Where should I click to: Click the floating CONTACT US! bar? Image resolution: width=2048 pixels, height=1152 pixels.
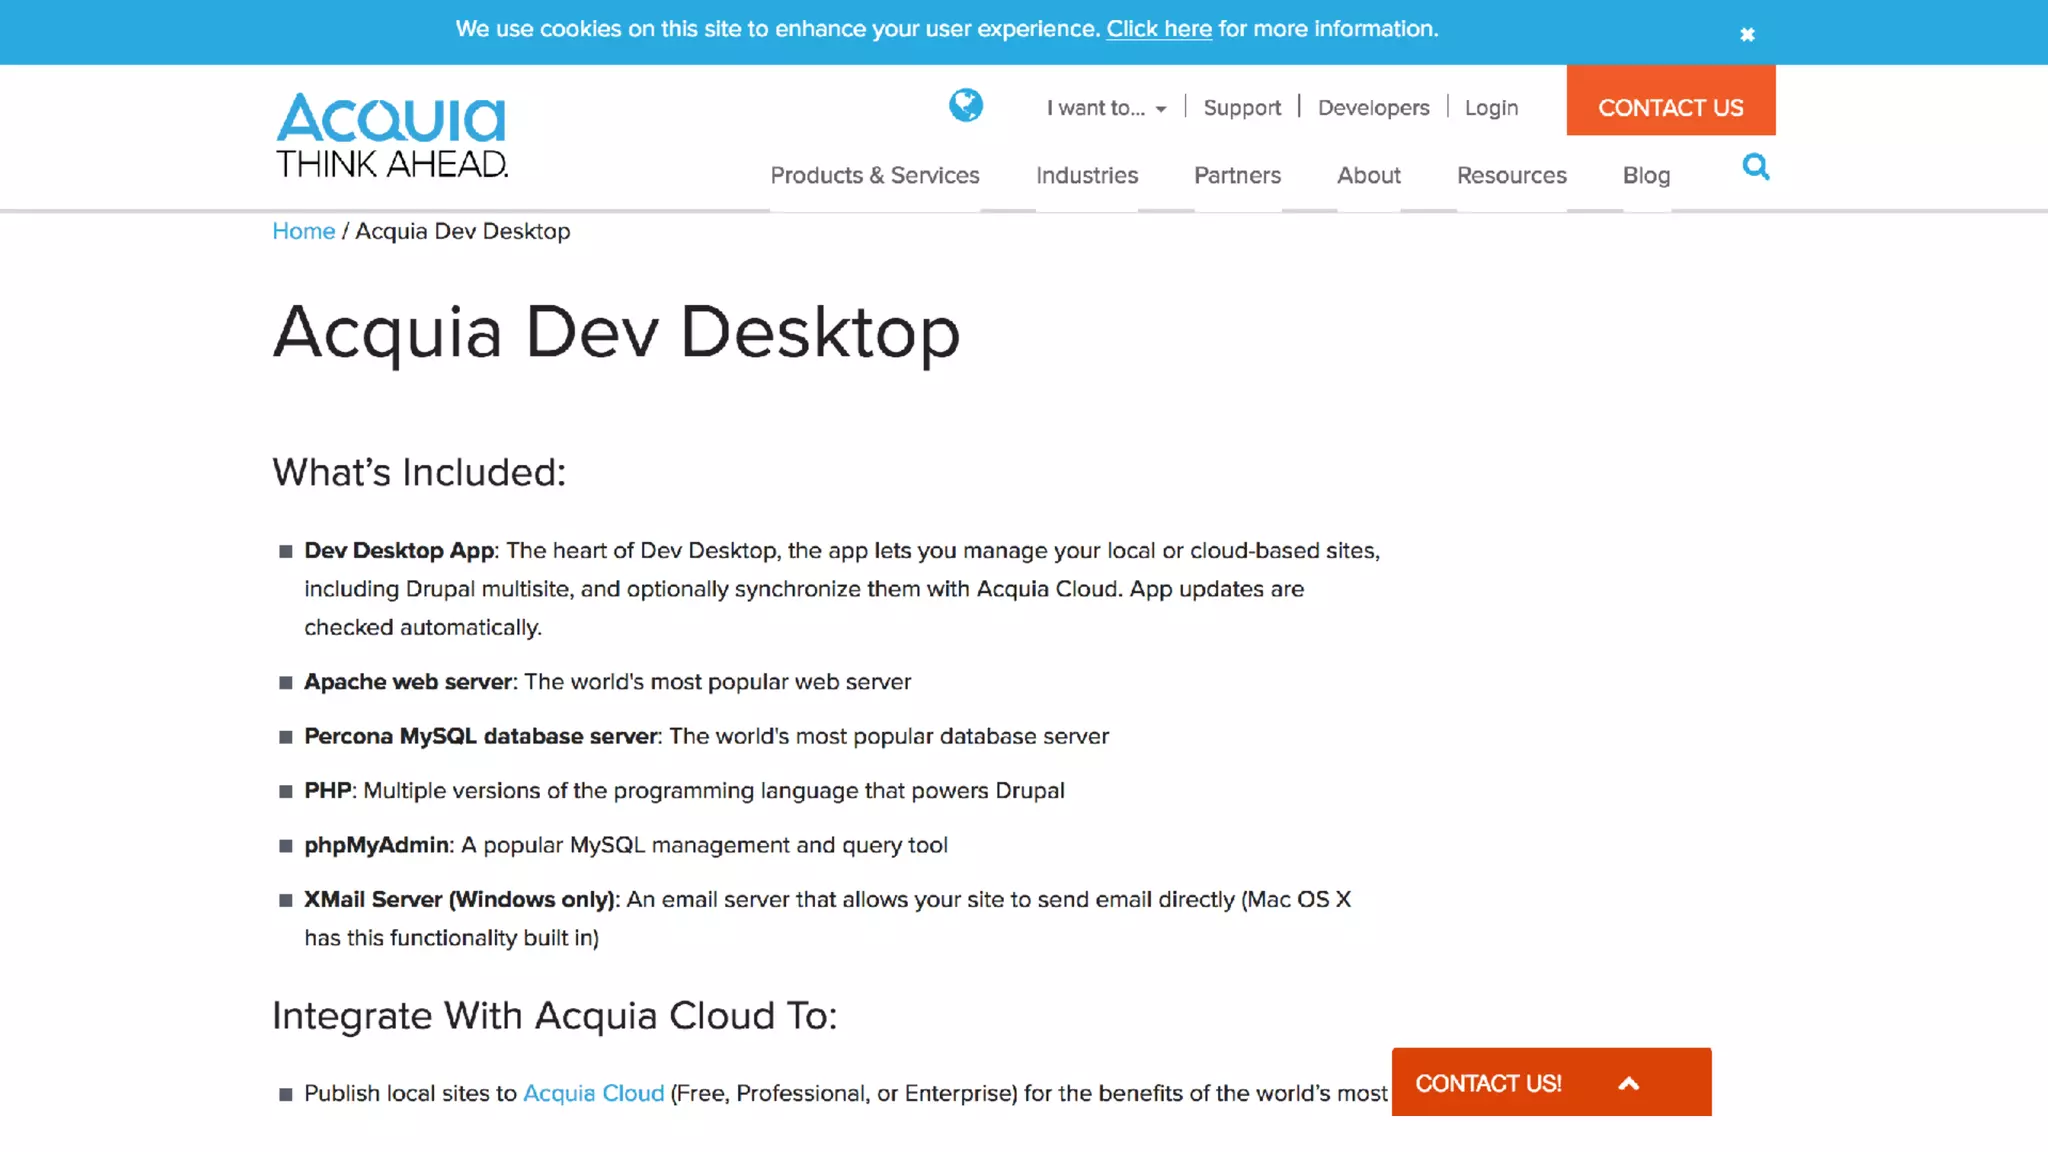[1488, 1083]
